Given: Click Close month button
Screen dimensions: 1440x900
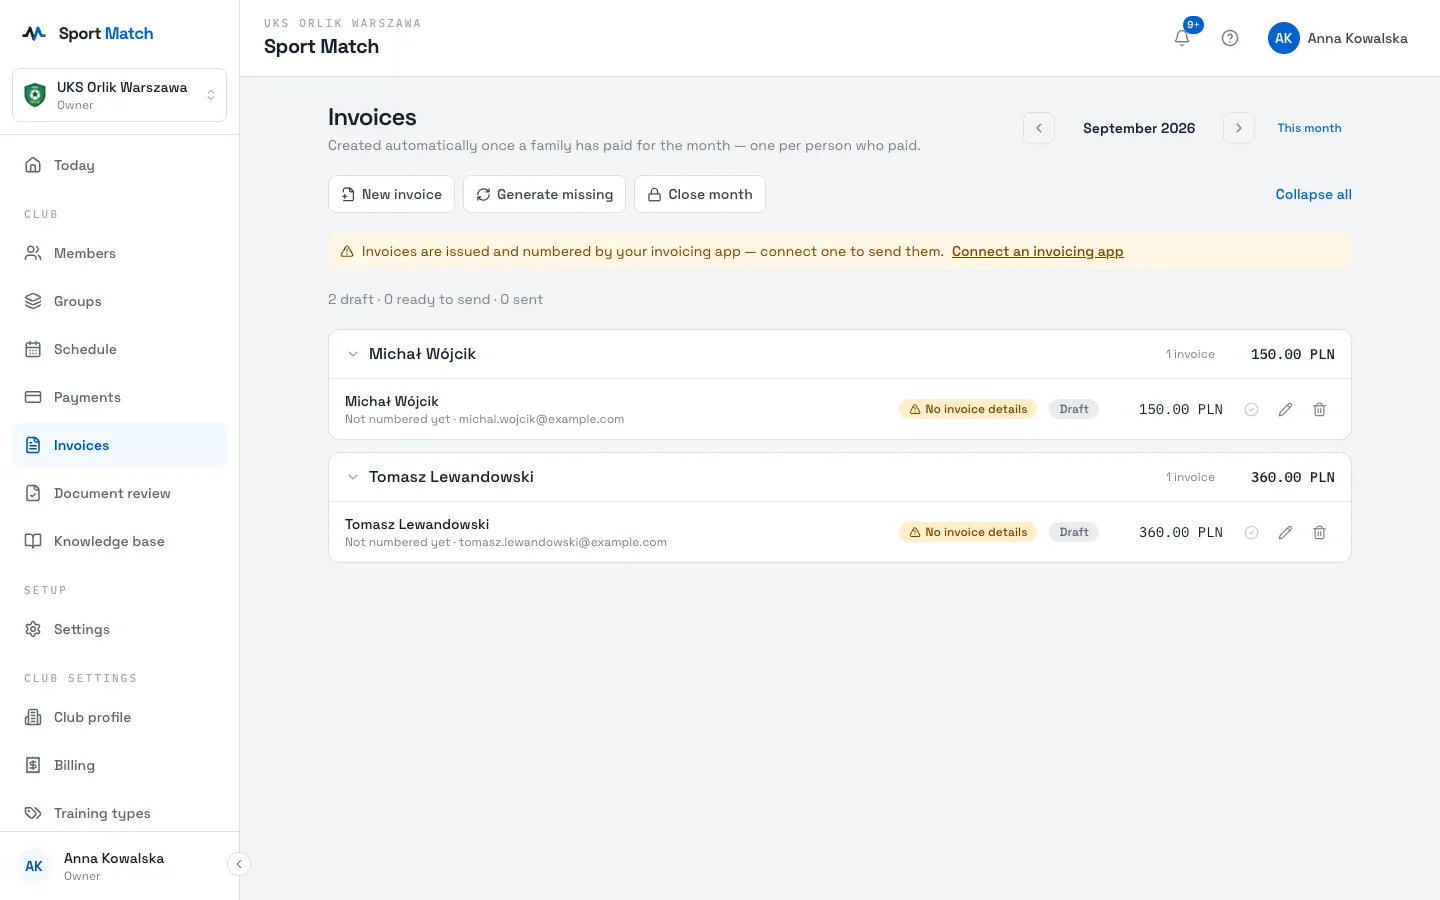Looking at the screenshot, I should 700,194.
